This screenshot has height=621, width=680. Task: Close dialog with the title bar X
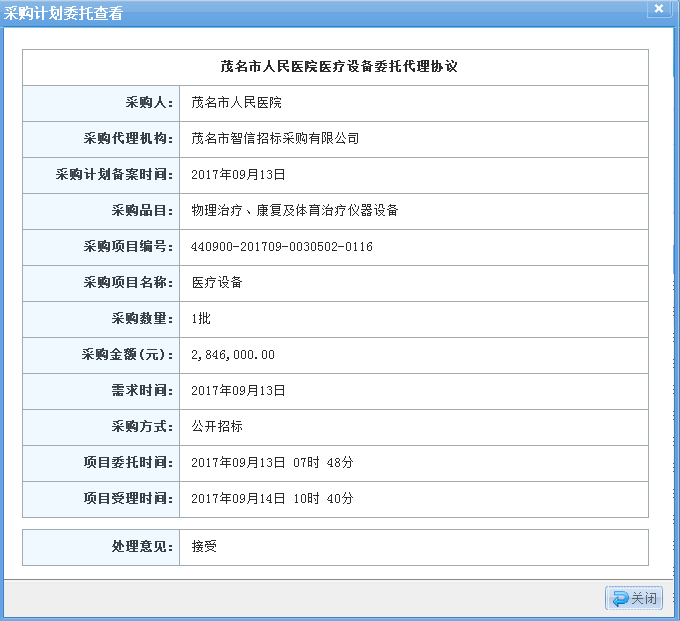(658, 9)
